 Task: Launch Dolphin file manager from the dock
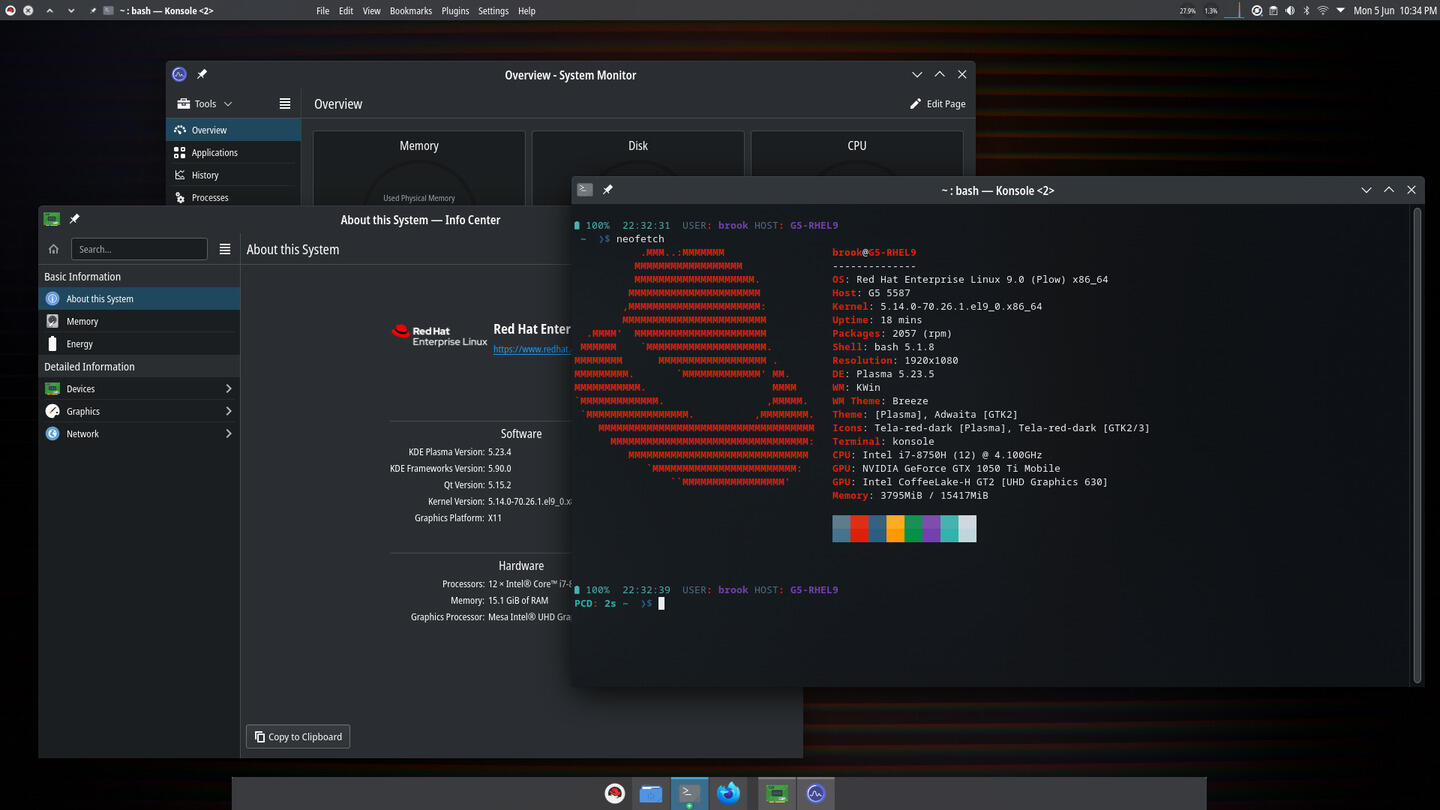651,794
